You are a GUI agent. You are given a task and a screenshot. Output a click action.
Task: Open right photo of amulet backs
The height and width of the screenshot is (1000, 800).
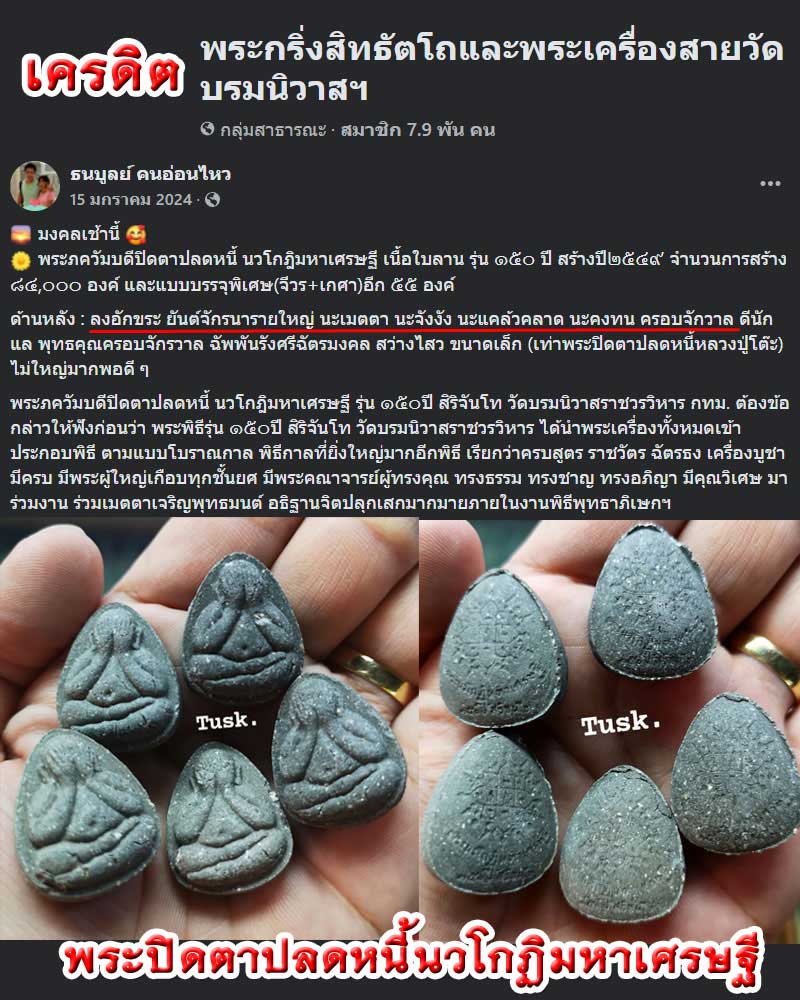[610, 730]
